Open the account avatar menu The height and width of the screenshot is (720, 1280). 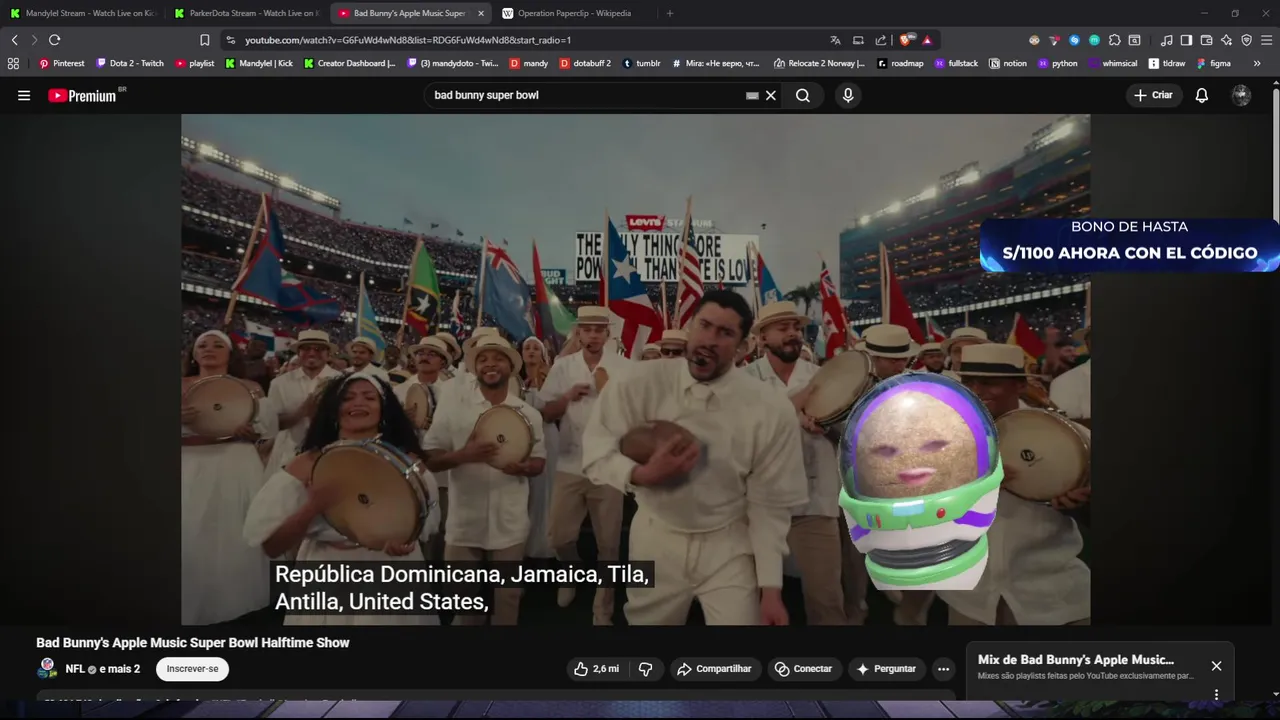coord(1241,96)
